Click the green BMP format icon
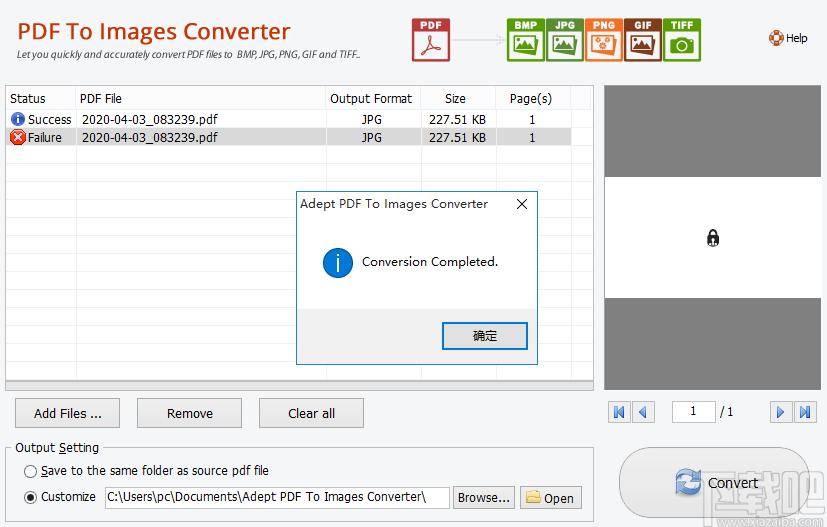The height and width of the screenshot is (527, 827). click(525, 40)
